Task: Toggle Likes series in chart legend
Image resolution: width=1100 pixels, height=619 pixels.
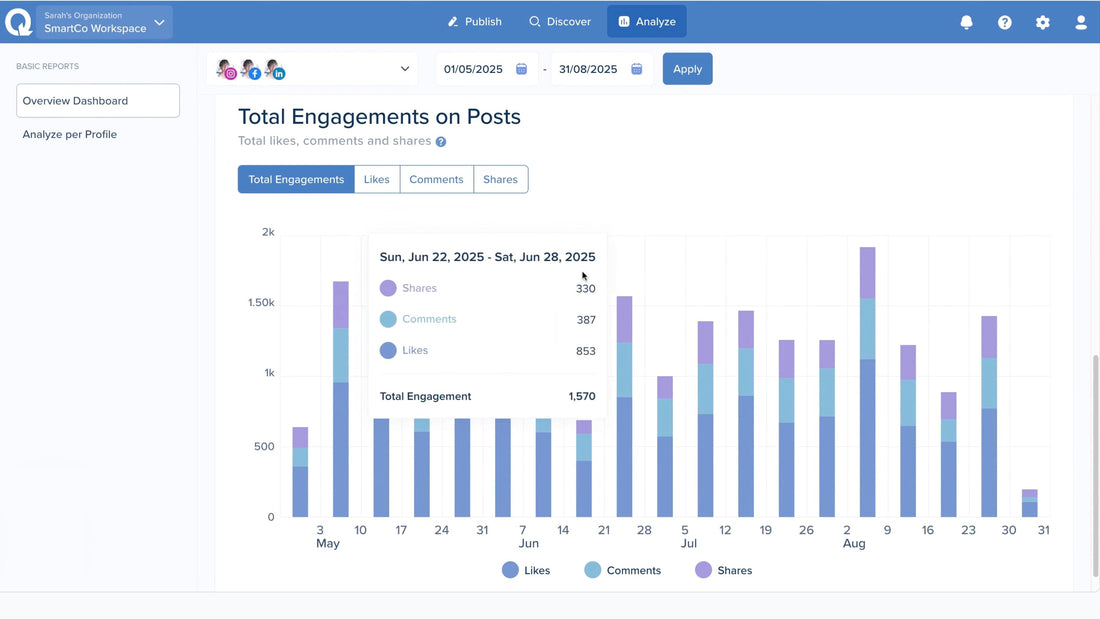Action: click(526, 570)
